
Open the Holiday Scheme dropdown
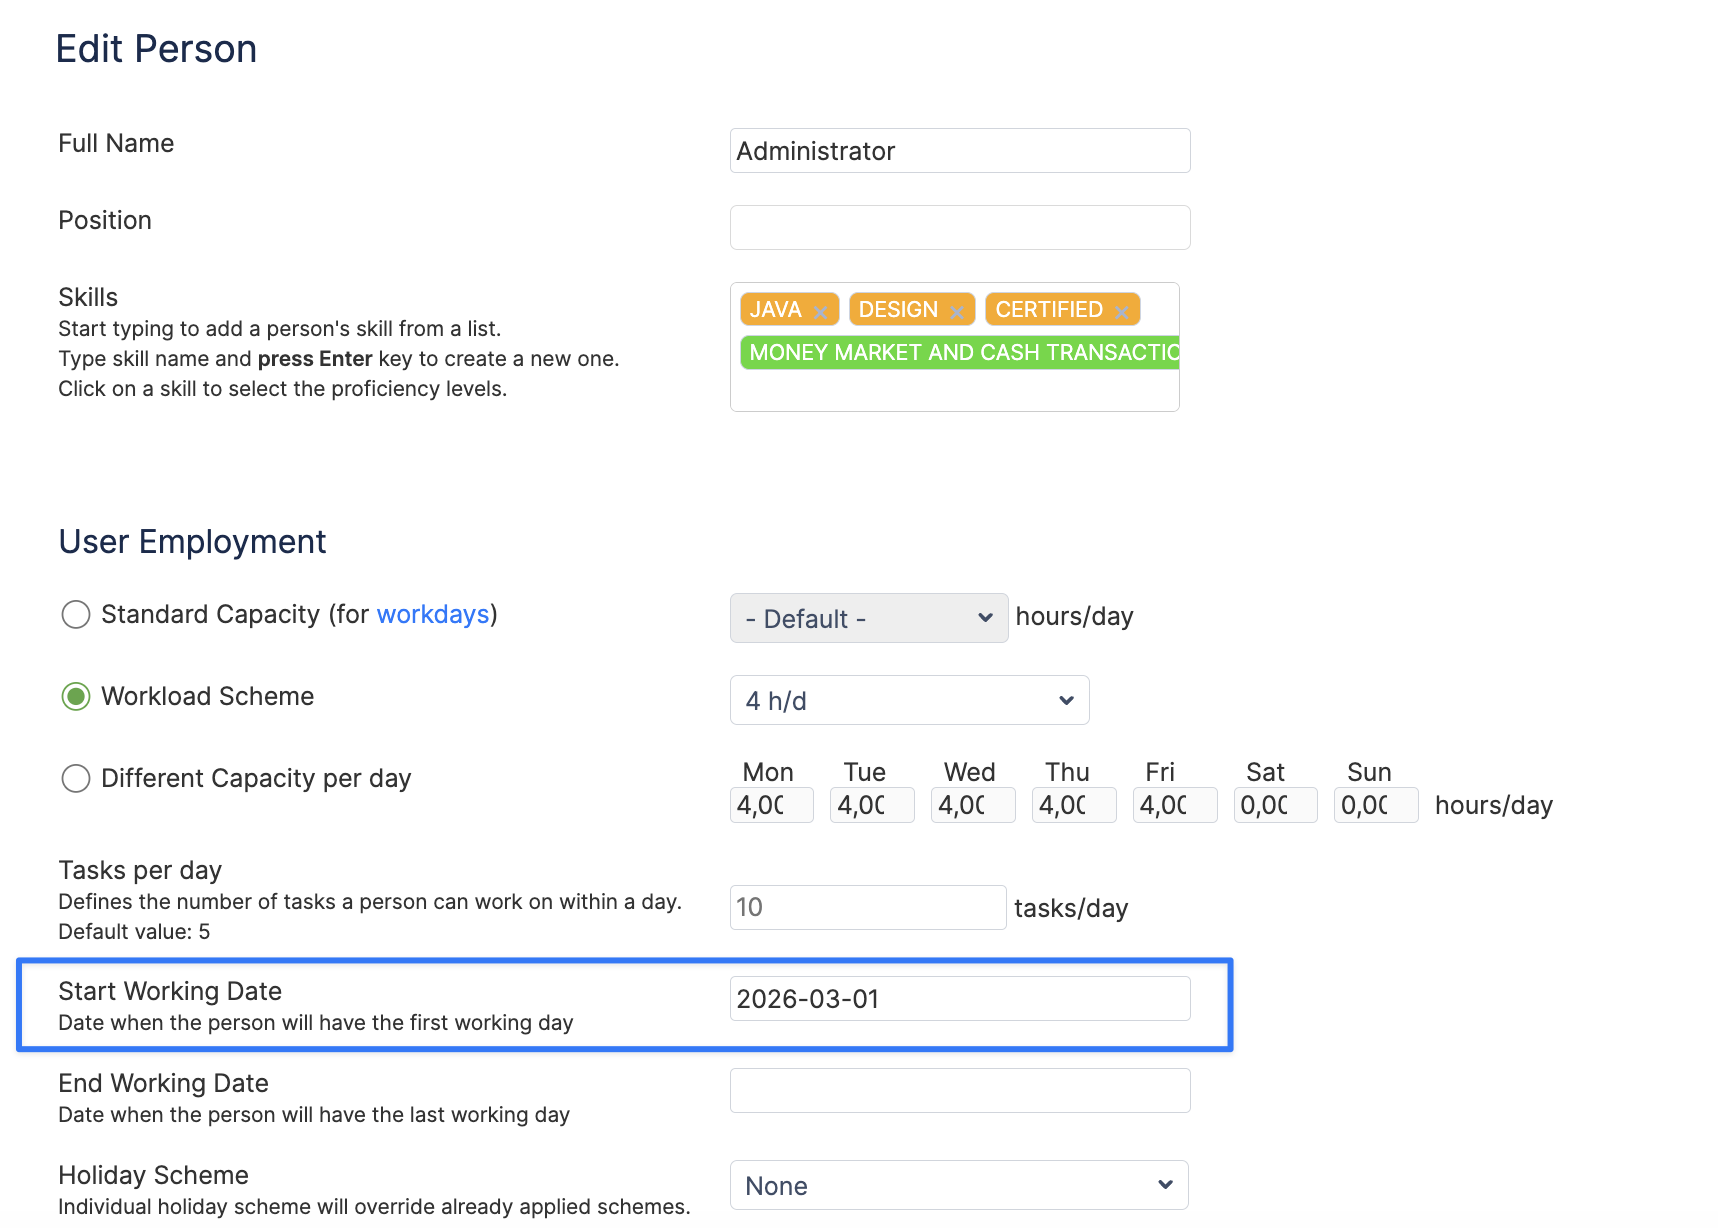958,1185
